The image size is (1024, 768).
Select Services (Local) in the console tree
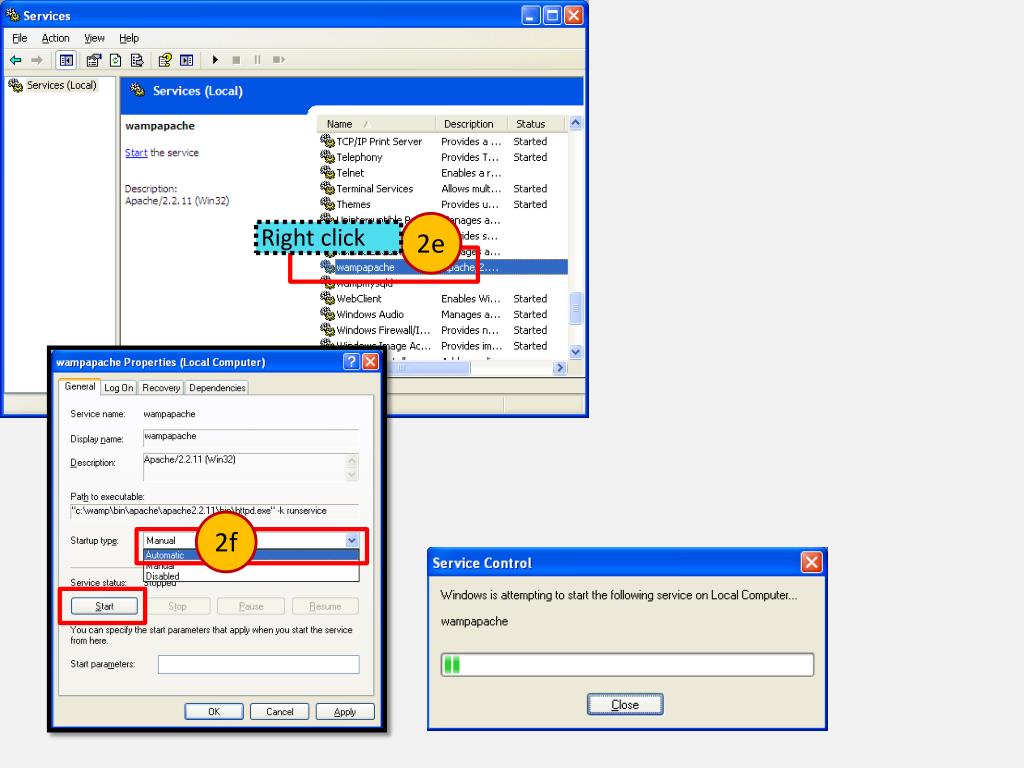coord(61,85)
